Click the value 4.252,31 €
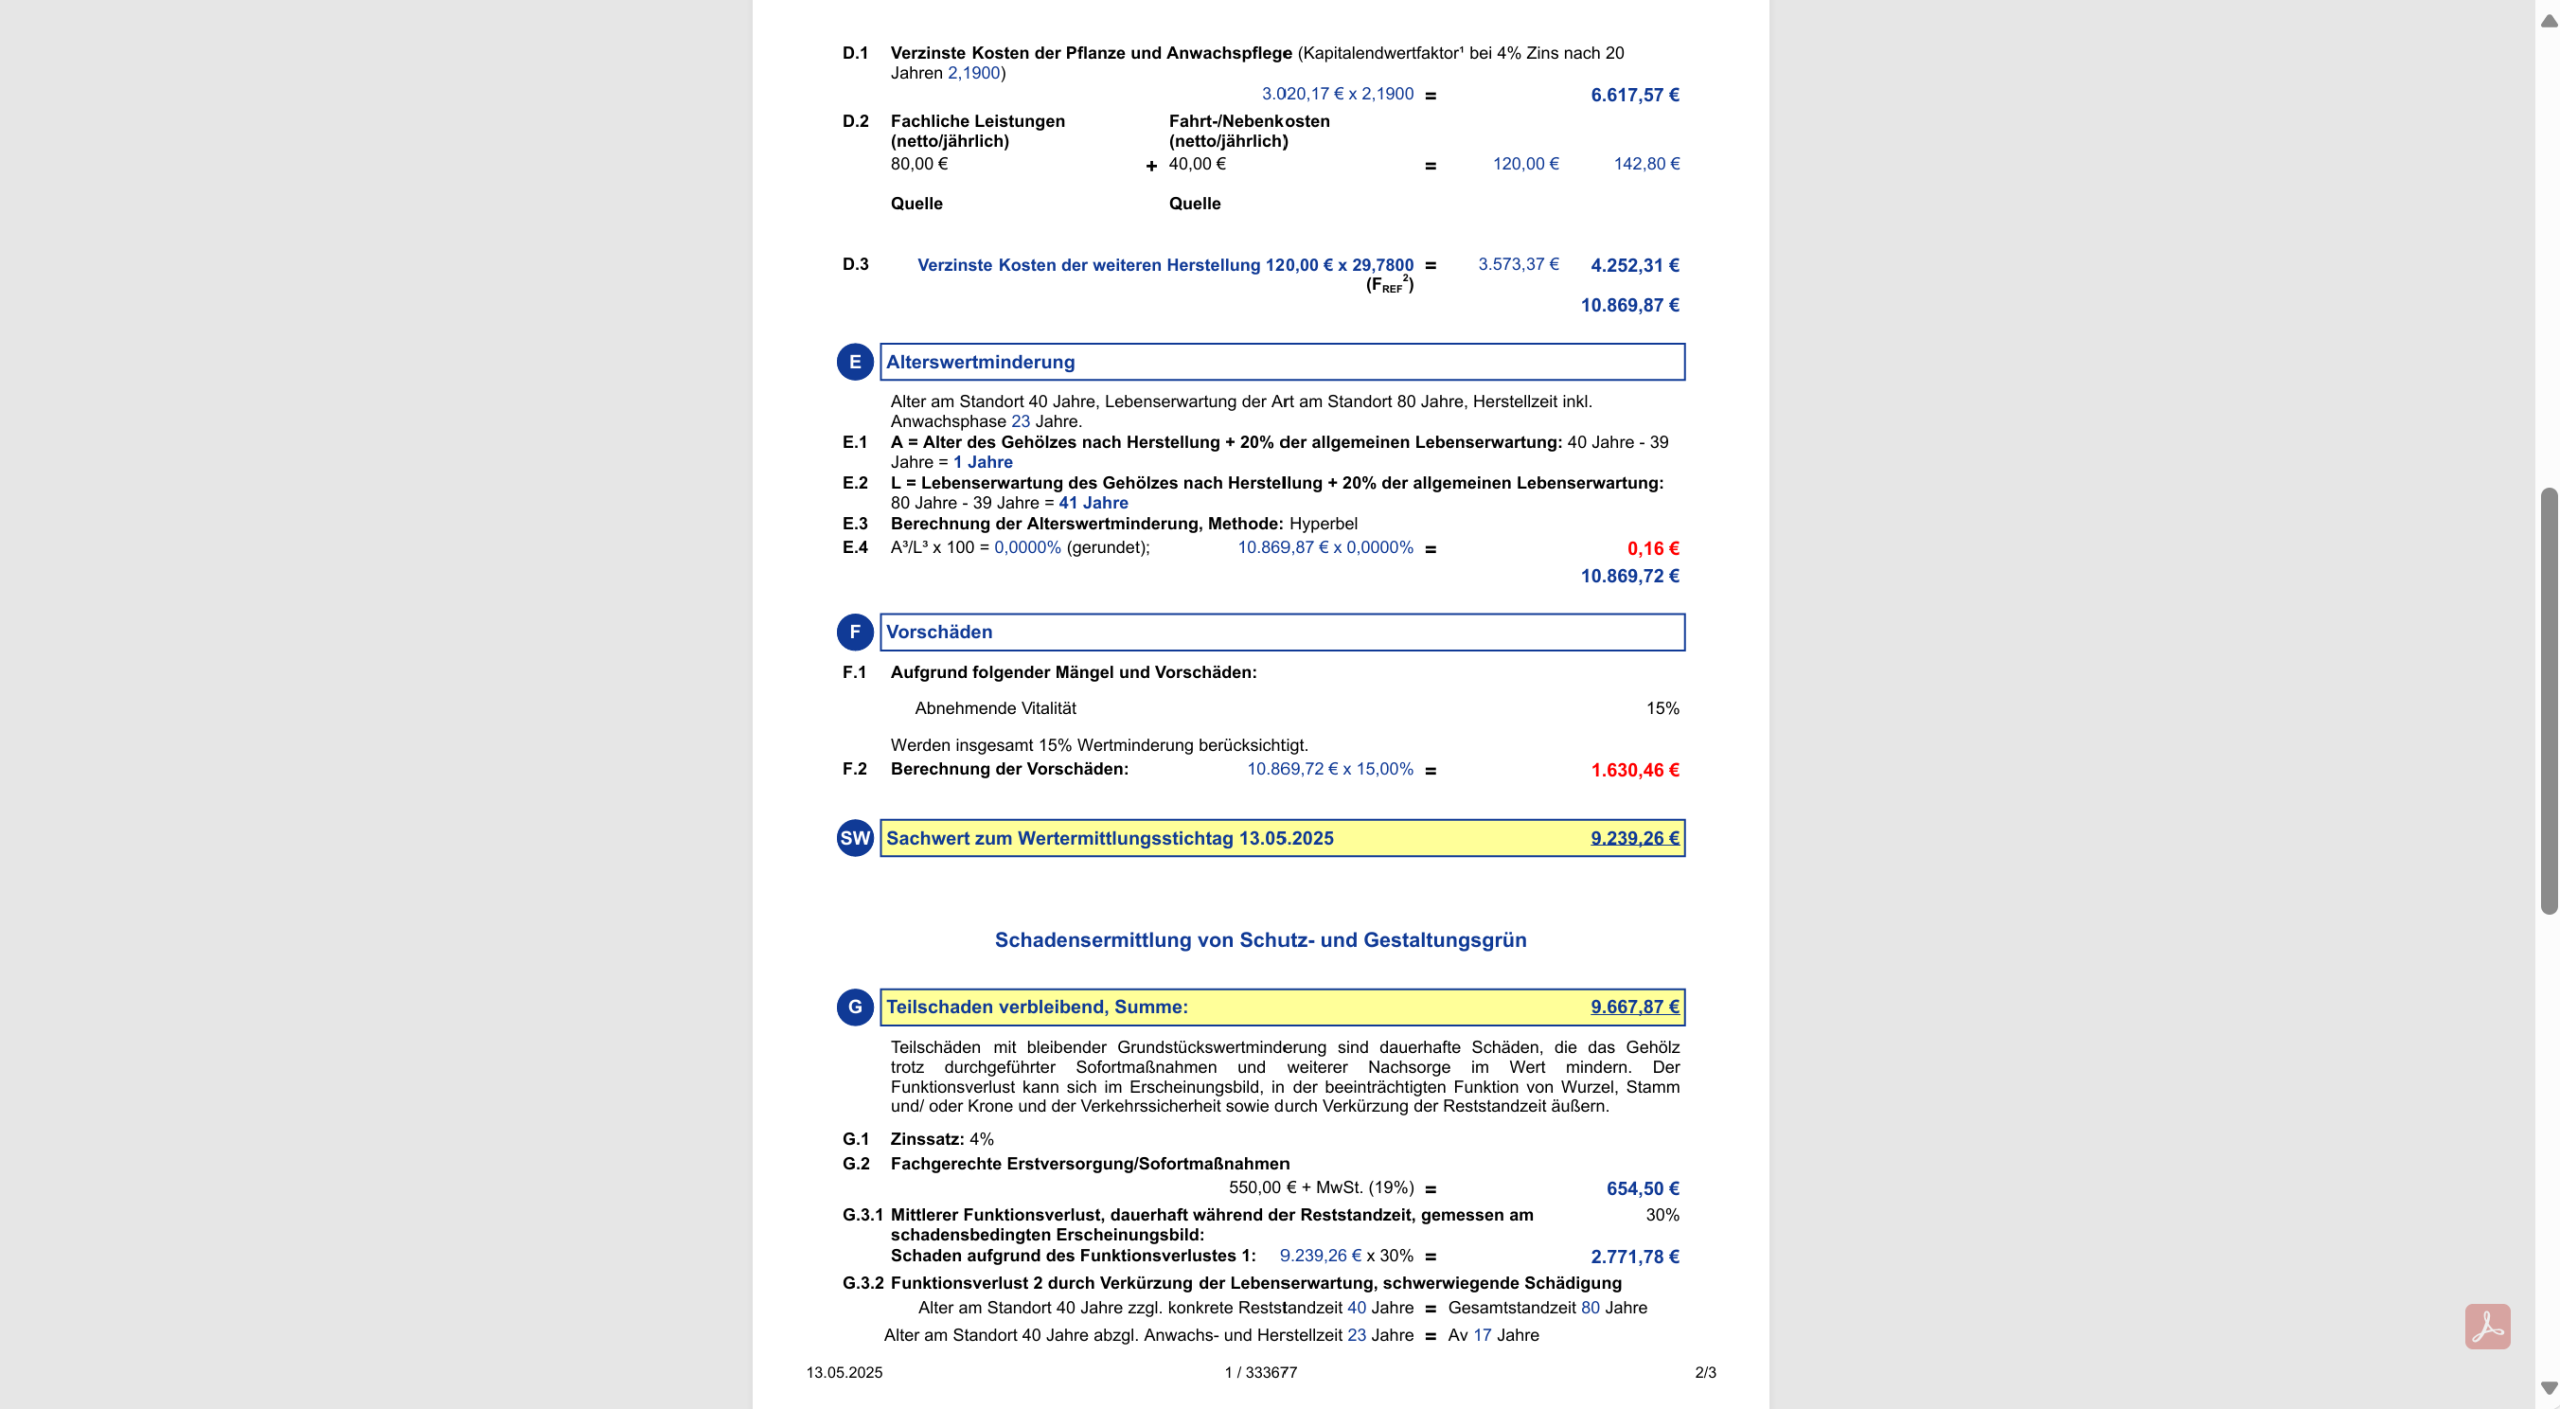 pyautogui.click(x=1635, y=265)
